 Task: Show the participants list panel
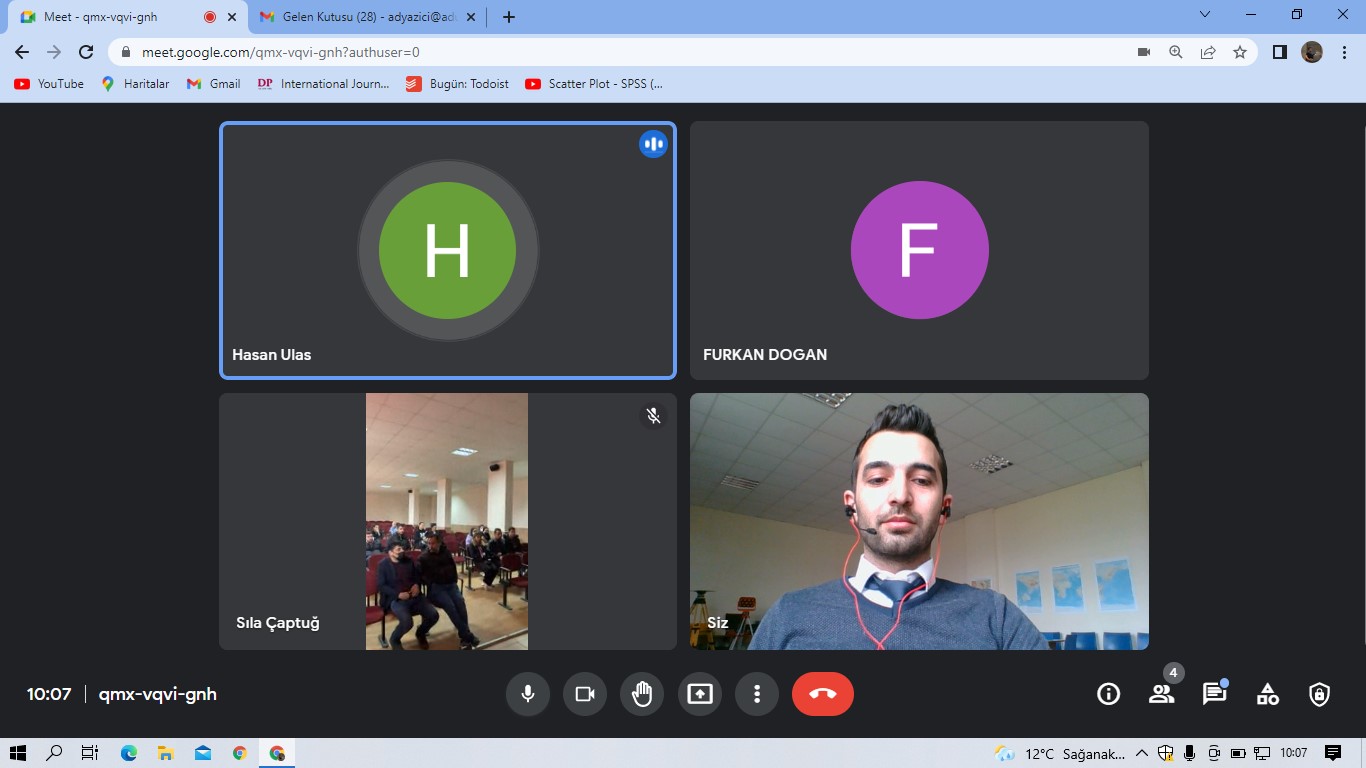[1161, 694]
